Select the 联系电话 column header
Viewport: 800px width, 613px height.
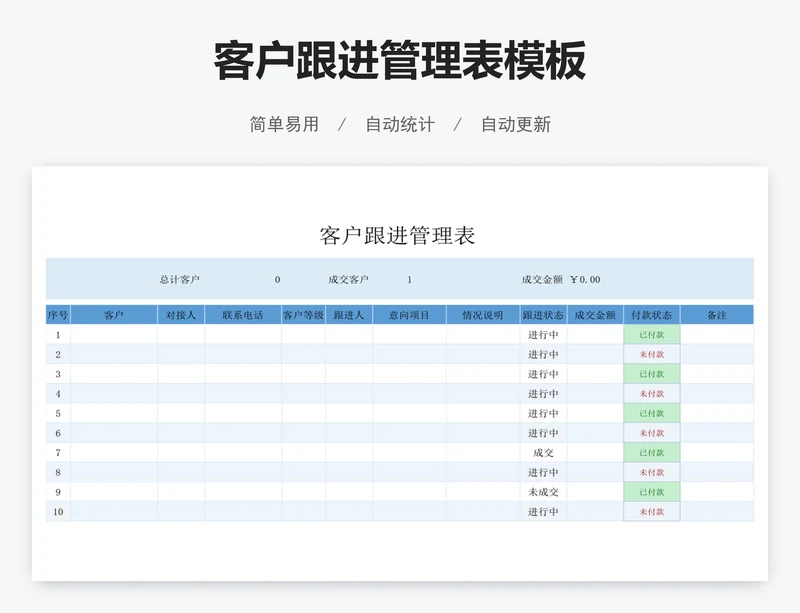tap(243, 315)
